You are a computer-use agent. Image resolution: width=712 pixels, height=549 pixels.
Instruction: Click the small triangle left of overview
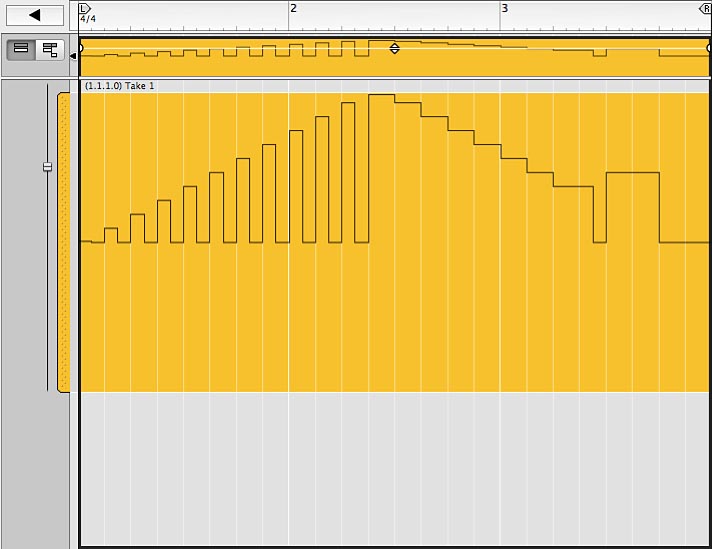[73, 57]
